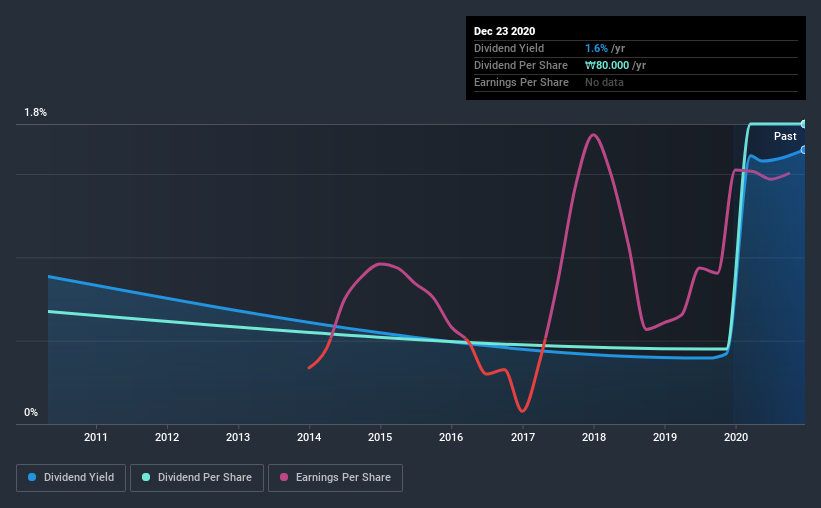Click the pink Earnings Per Share legend dot
The image size is (821, 508).
pos(284,477)
